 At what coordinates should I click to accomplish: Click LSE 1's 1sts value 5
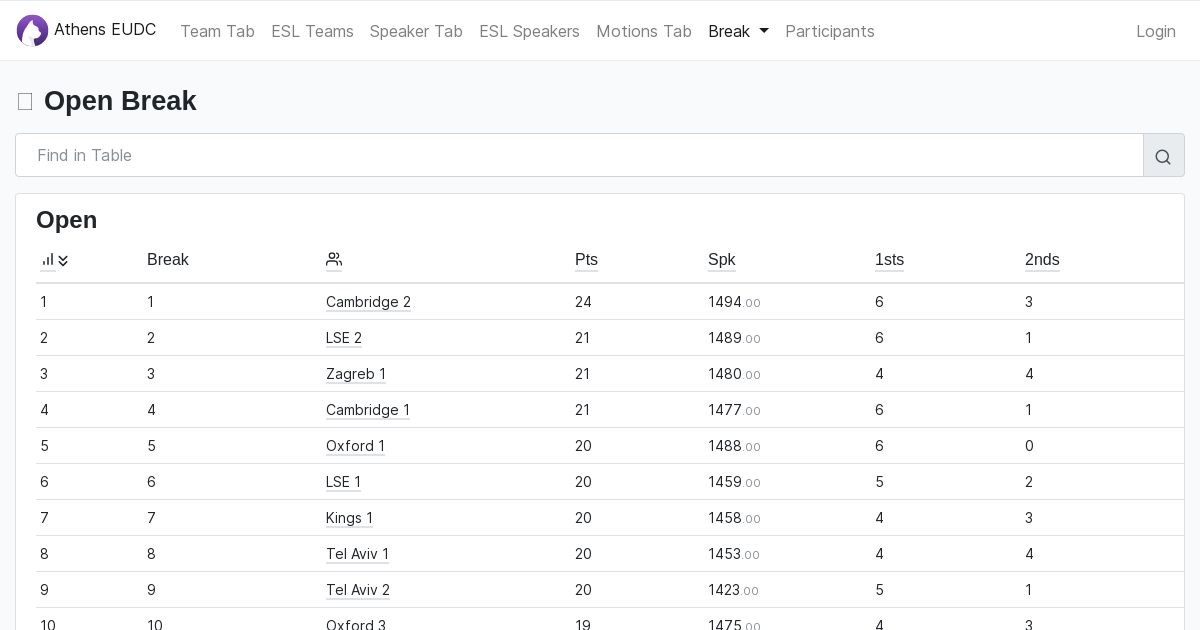[879, 482]
